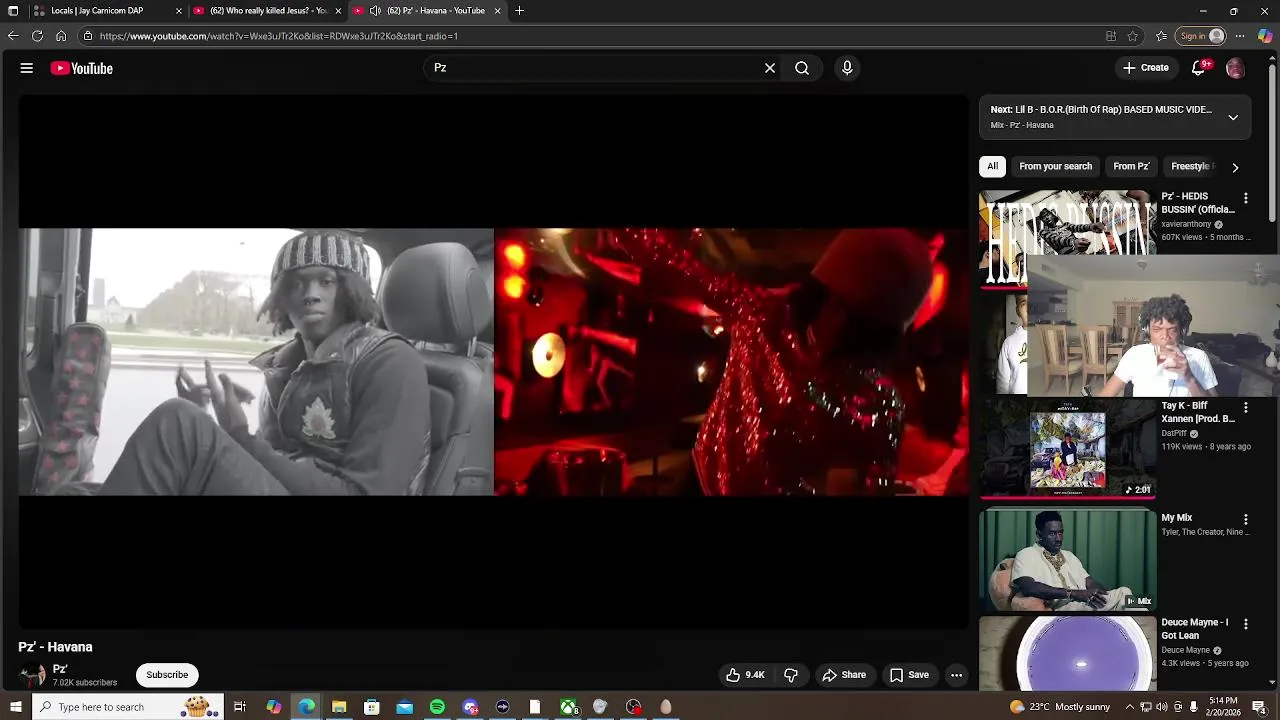The image size is (1280, 720).
Task: Open options menu for My Mix
Action: click(x=1245, y=520)
